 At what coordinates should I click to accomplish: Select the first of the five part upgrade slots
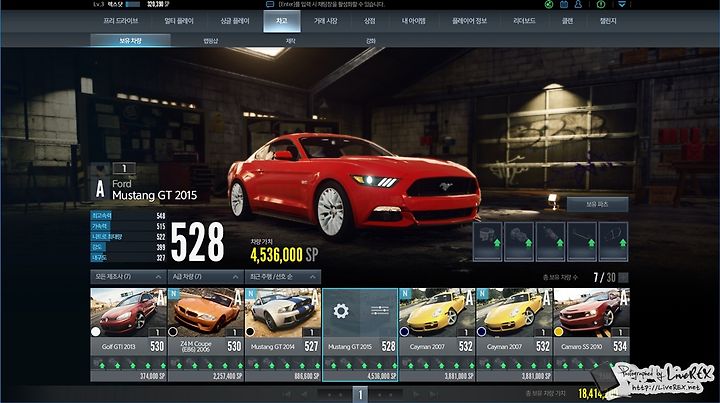tap(488, 241)
